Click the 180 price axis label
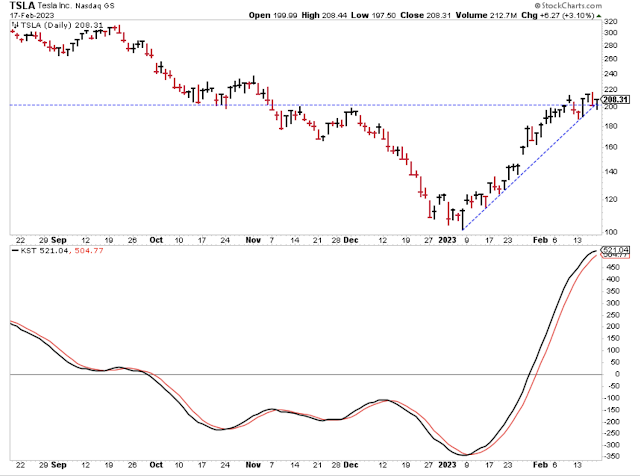640x476 pixels. point(611,126)
